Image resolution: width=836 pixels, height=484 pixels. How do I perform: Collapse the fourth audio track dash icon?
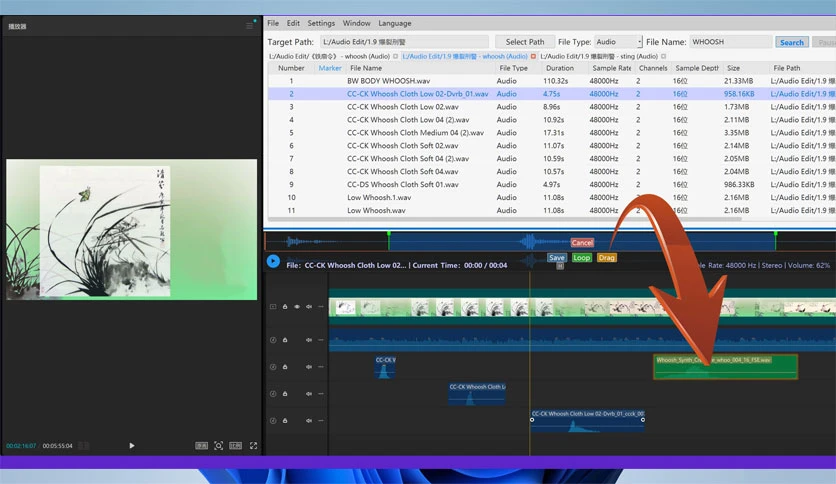pos(320,421)
